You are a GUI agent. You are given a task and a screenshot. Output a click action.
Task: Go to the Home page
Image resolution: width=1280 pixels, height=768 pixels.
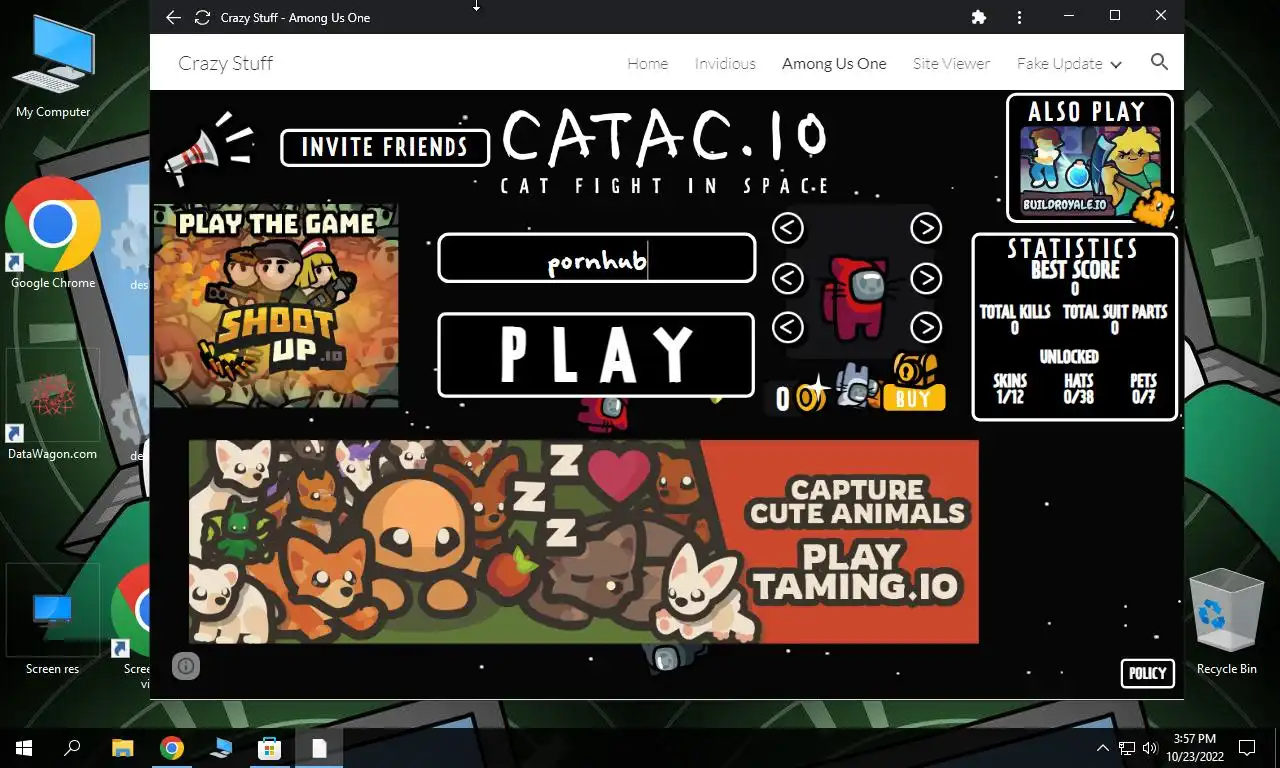pyautogui.click(x=647, y=63)
